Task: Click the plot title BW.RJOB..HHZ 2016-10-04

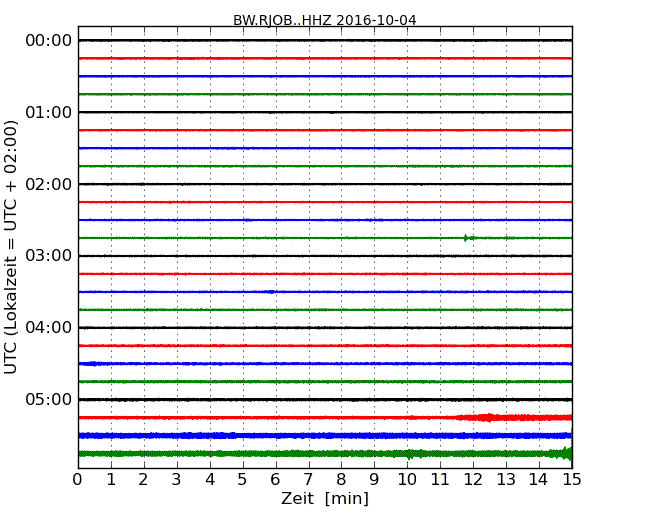Action: pyautogui.click(x=325, y=20)
